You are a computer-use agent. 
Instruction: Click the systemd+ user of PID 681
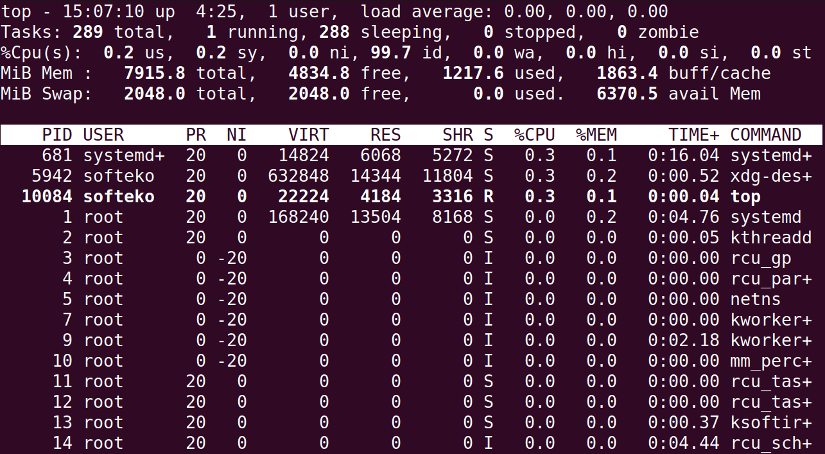[x=124, y=156]
